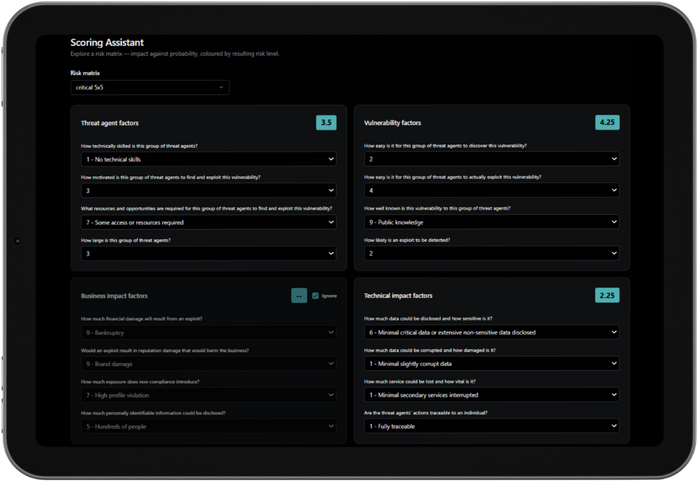Open the dropdown showing Hundreds of people

tap(208, 426)
